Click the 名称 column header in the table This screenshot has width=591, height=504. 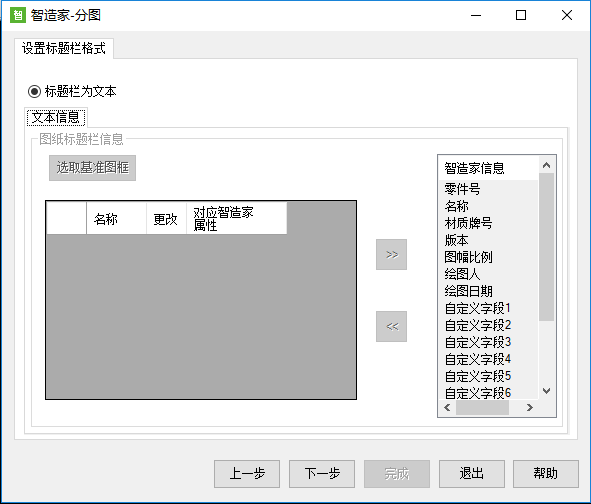(116, 218)
